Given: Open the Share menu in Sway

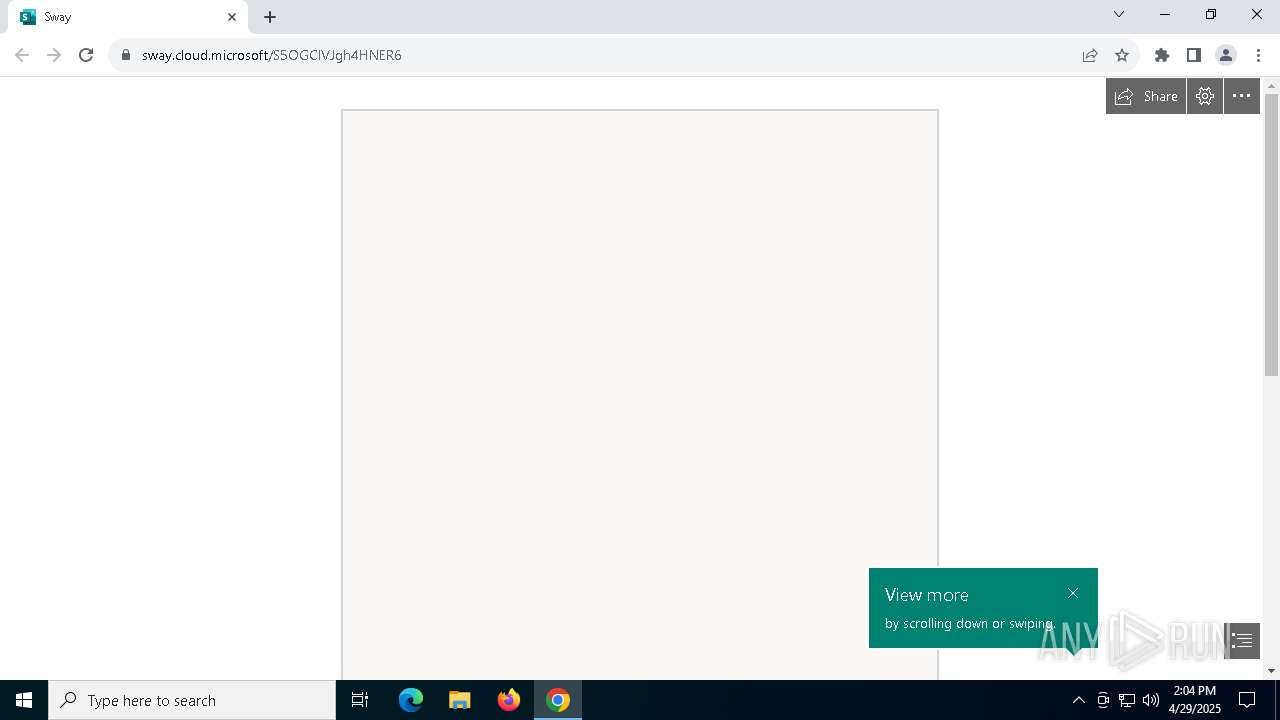Looking at the screenshot, I should (x=1146, y=96).
